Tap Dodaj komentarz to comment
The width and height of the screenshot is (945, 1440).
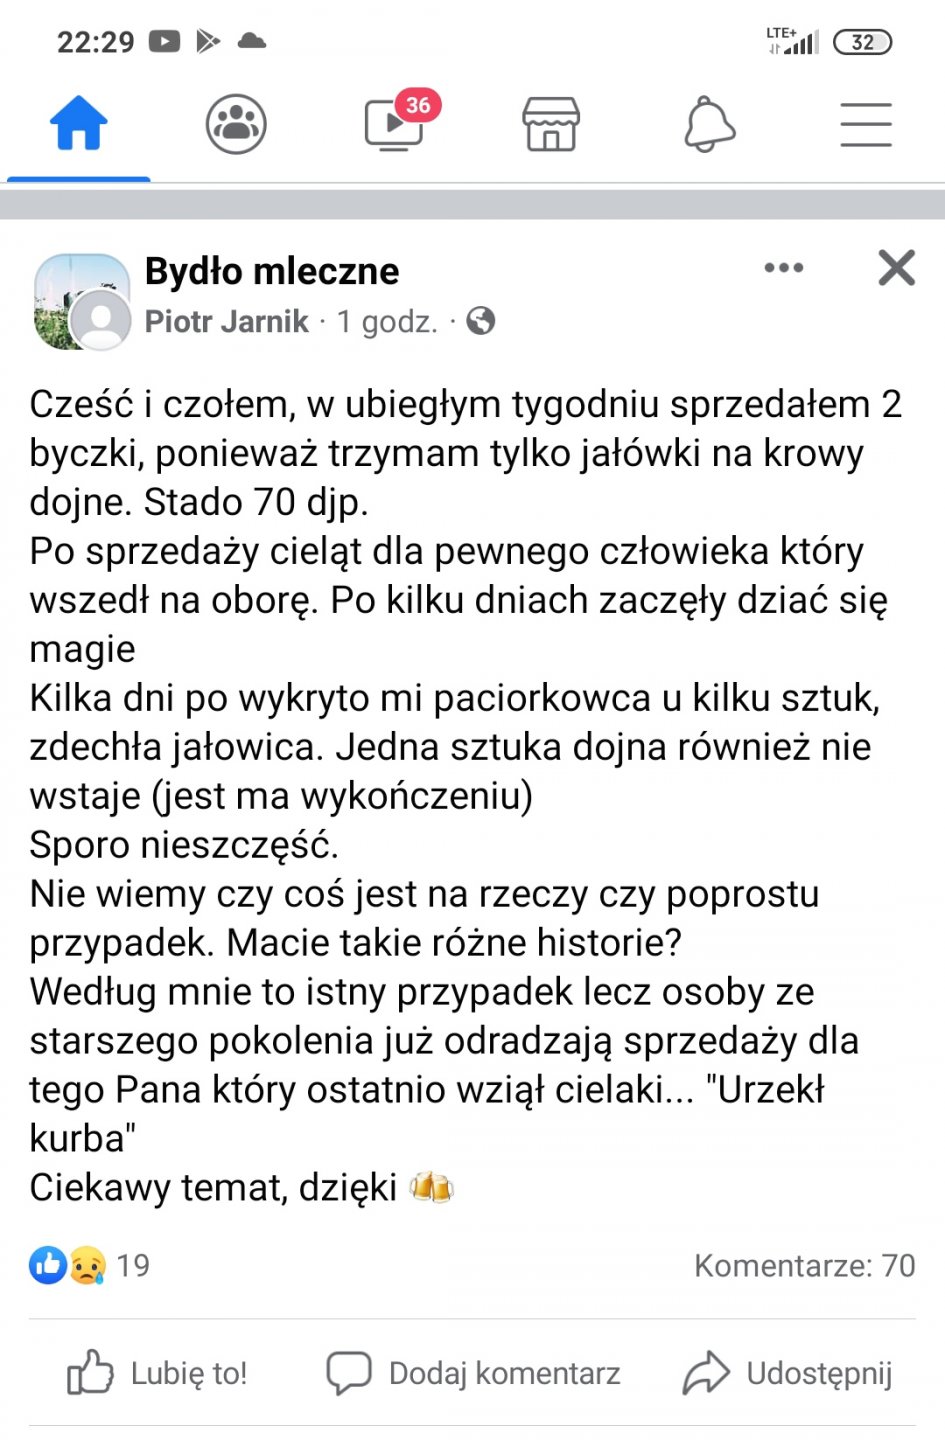click(x=474, y=1373)
